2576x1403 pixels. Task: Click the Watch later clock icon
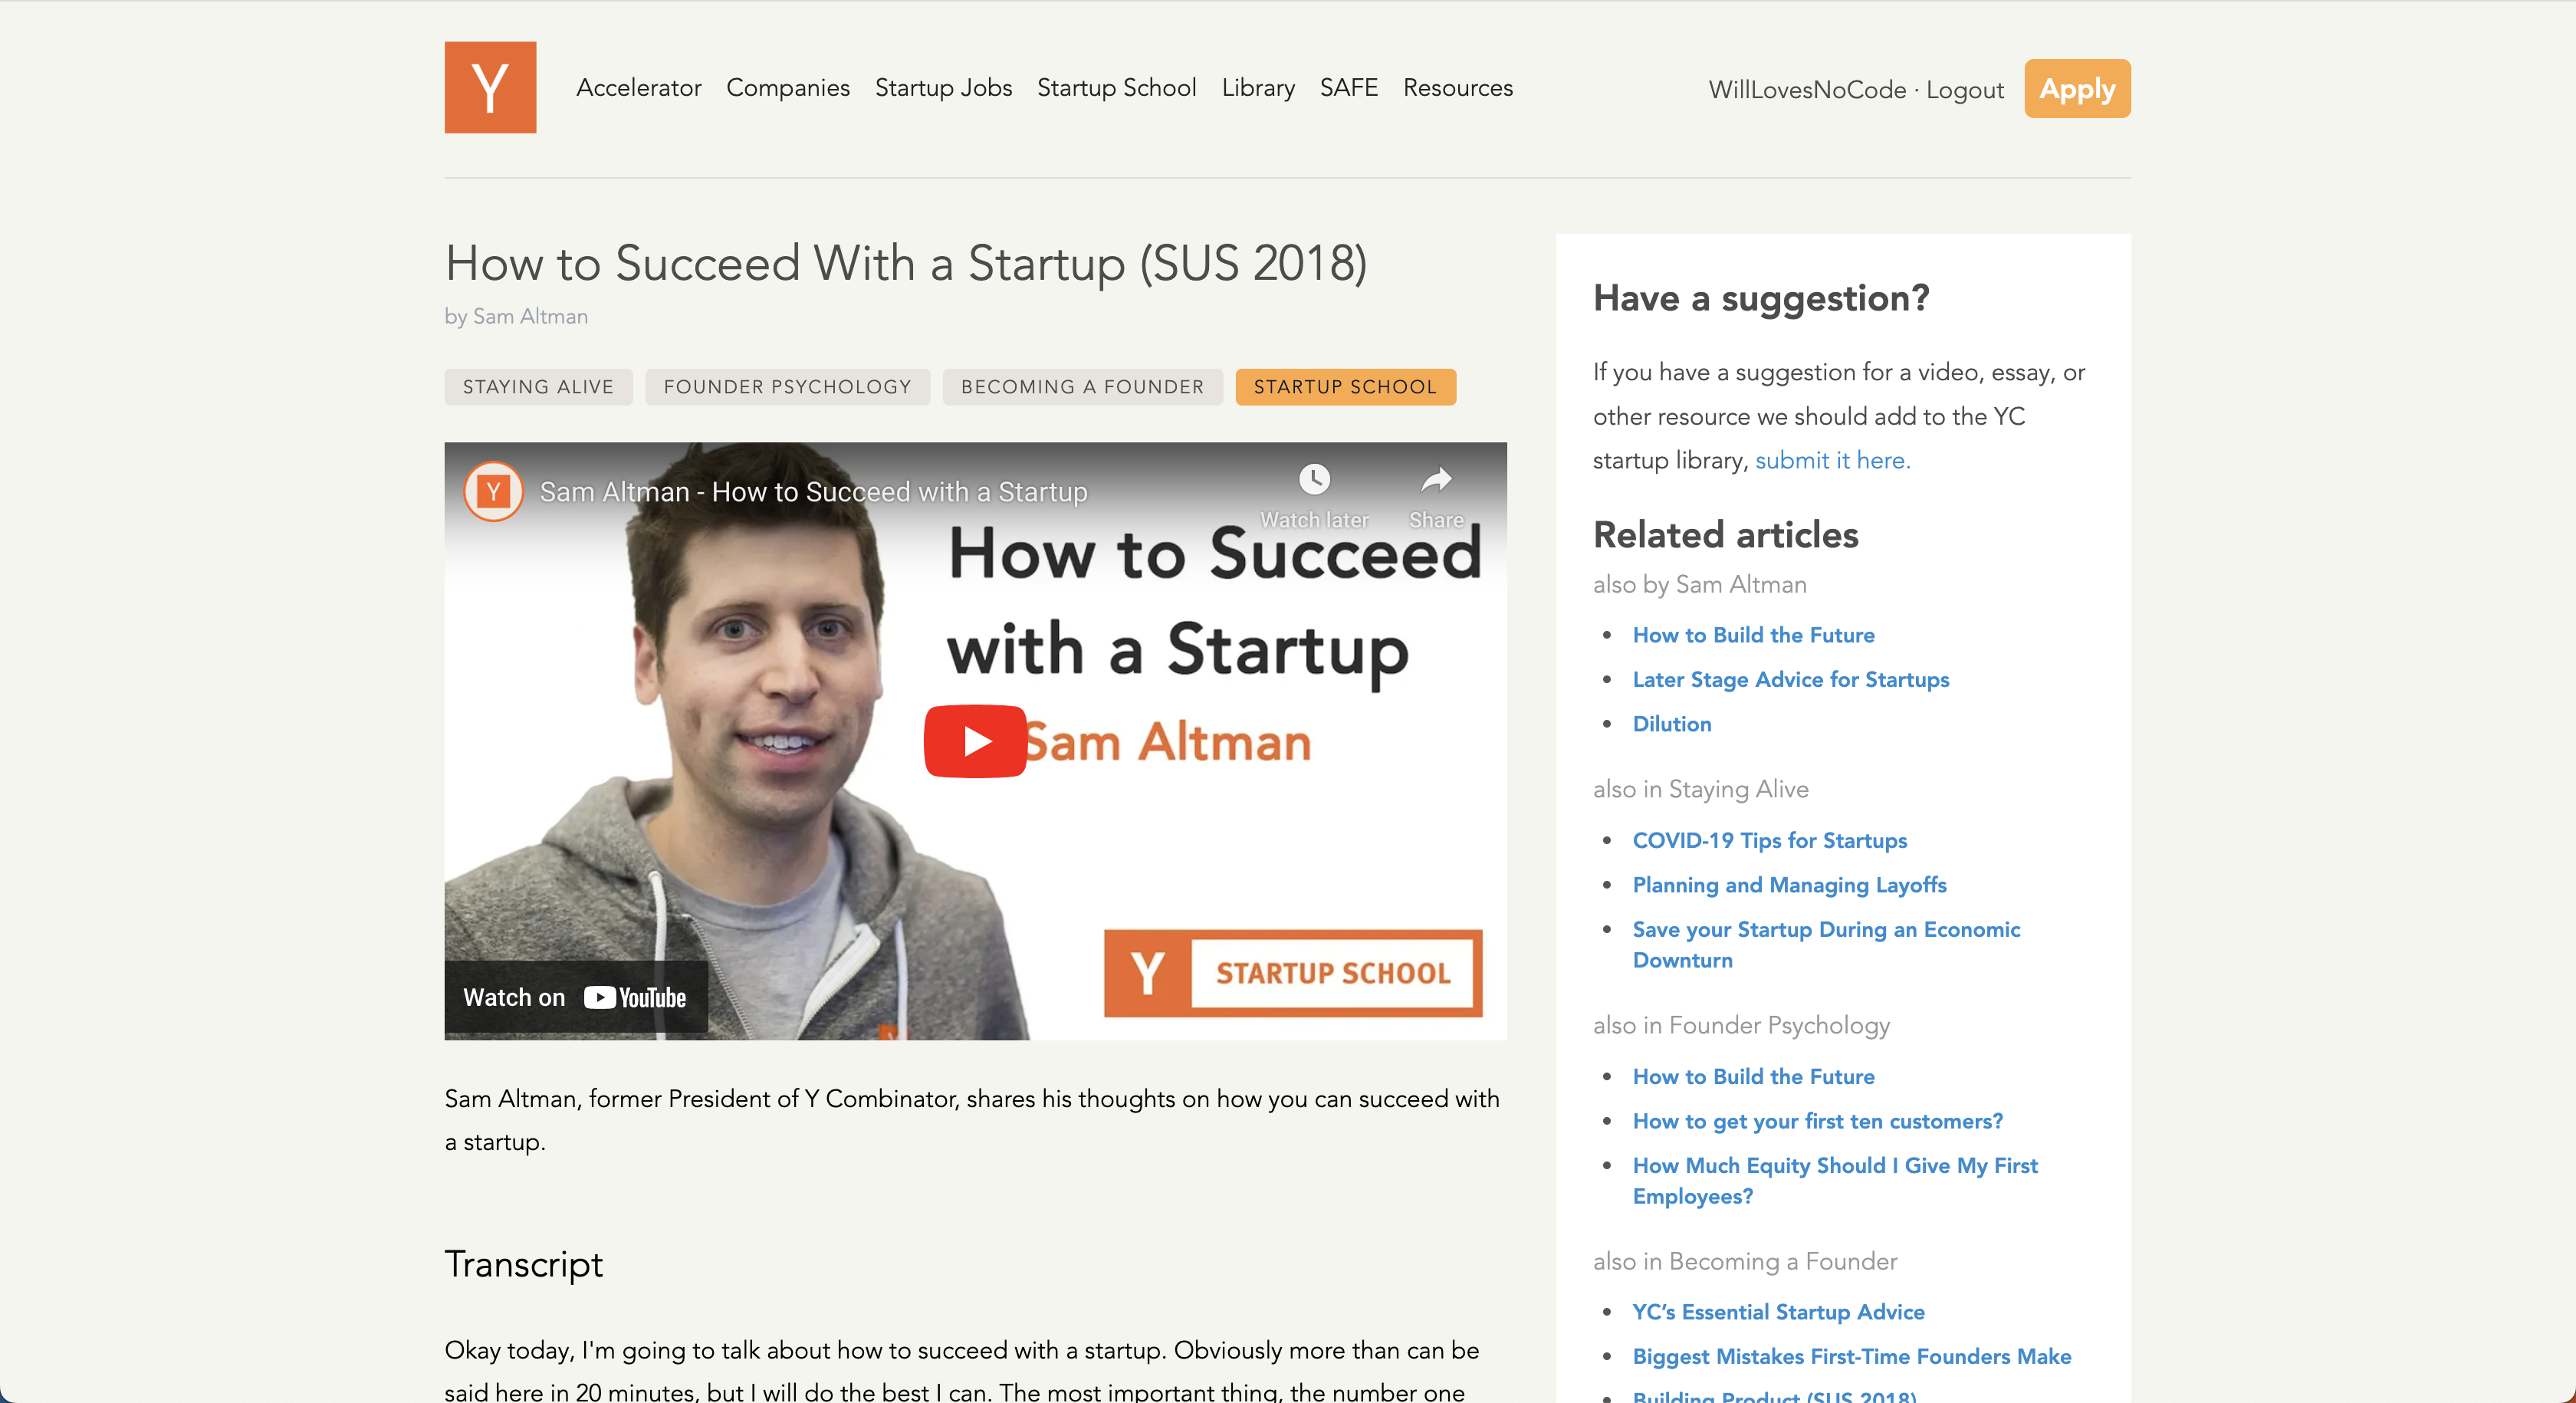(x=1314, y=480)
